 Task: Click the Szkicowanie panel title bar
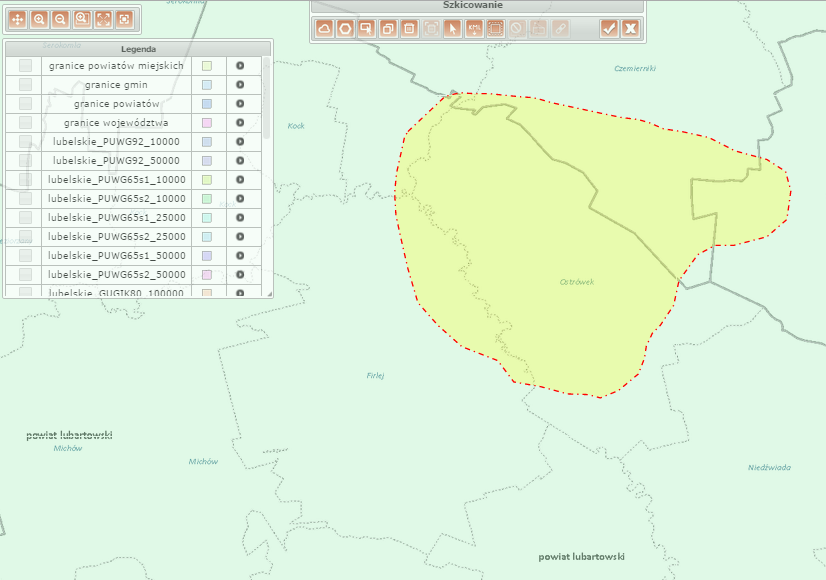477,5
